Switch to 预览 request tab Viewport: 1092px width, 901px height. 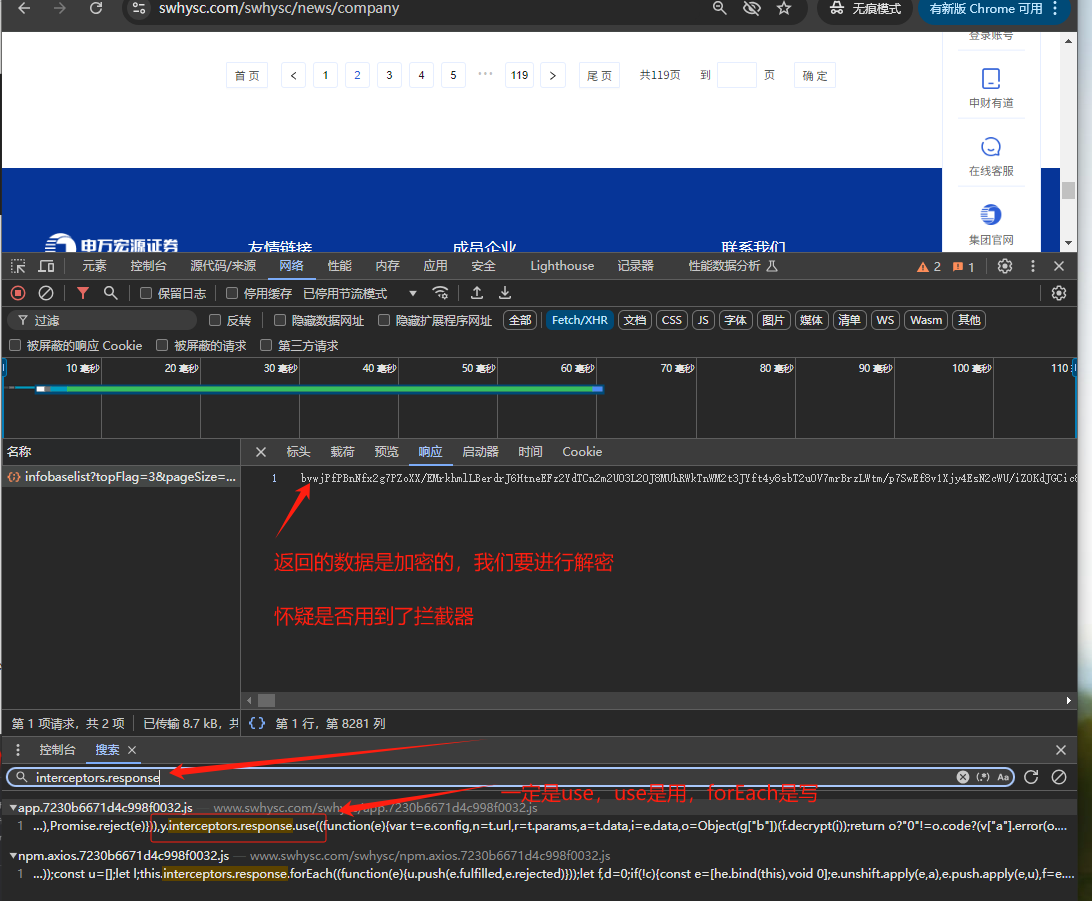click(x=387, y=452)
